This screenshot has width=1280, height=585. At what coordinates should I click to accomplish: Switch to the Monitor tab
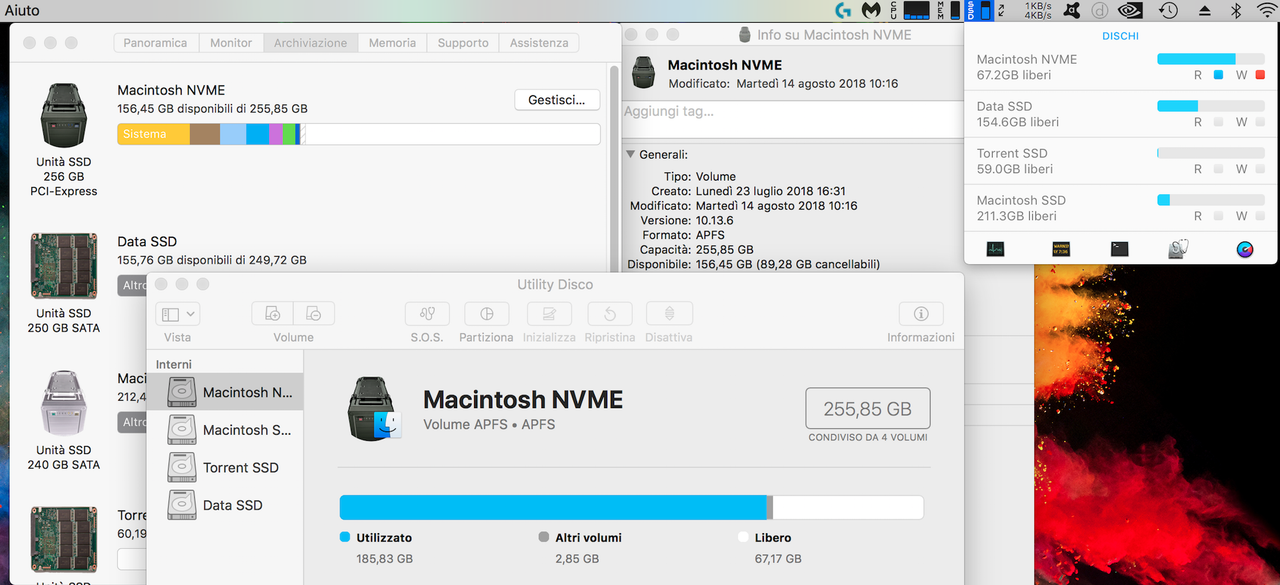pos(231,43)
